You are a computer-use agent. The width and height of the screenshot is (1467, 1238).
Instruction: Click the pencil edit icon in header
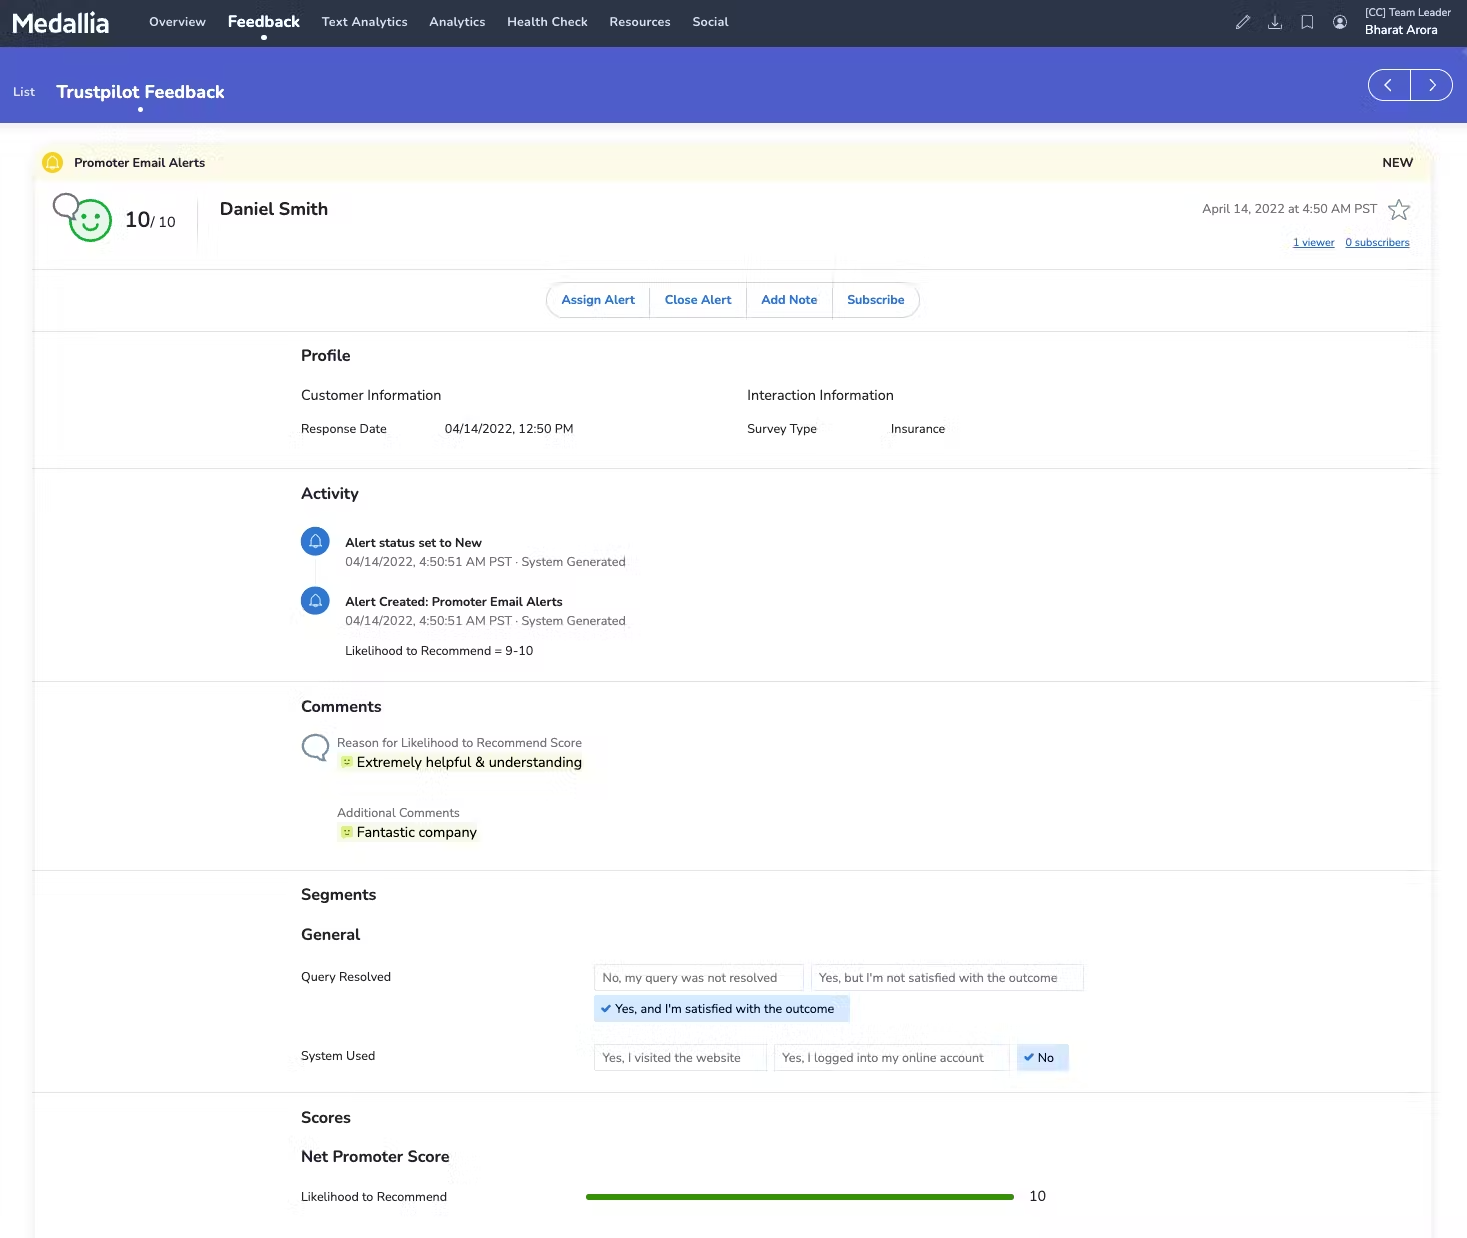click(x=1242, y=22)
